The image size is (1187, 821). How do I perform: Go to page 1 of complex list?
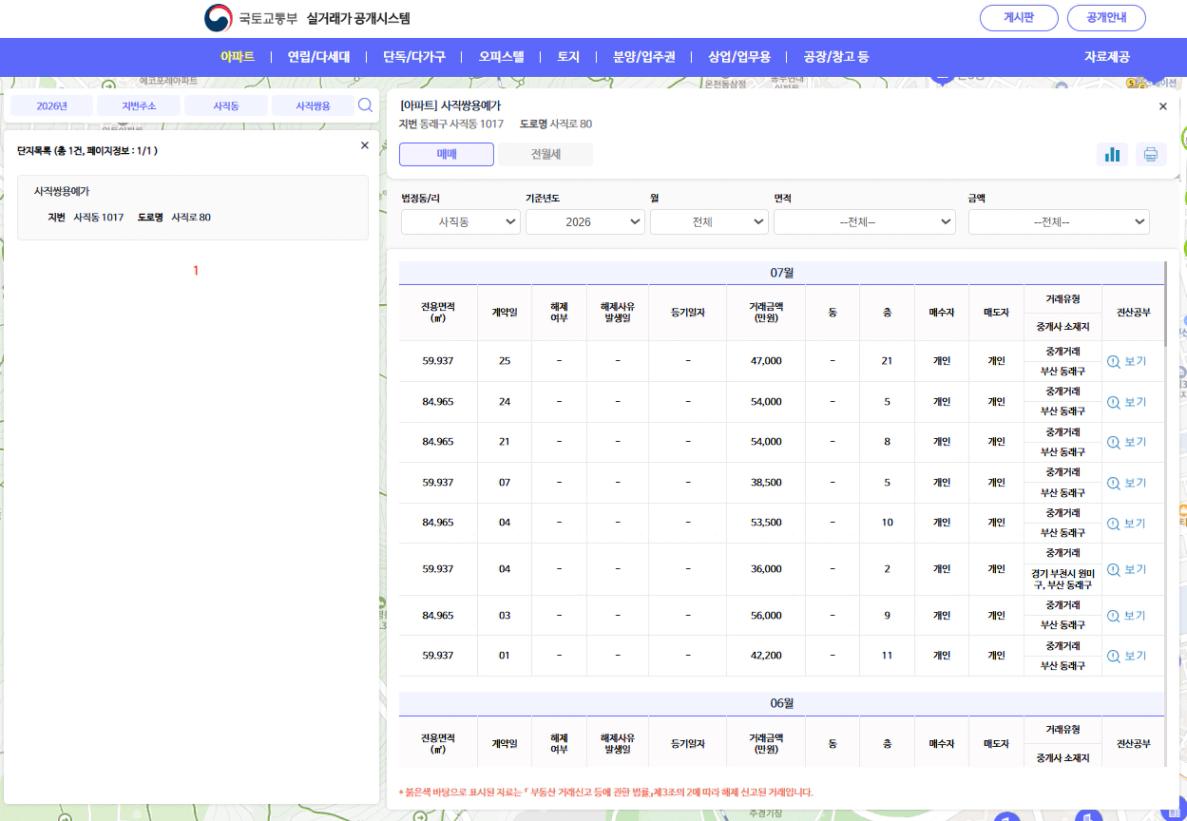195,270
